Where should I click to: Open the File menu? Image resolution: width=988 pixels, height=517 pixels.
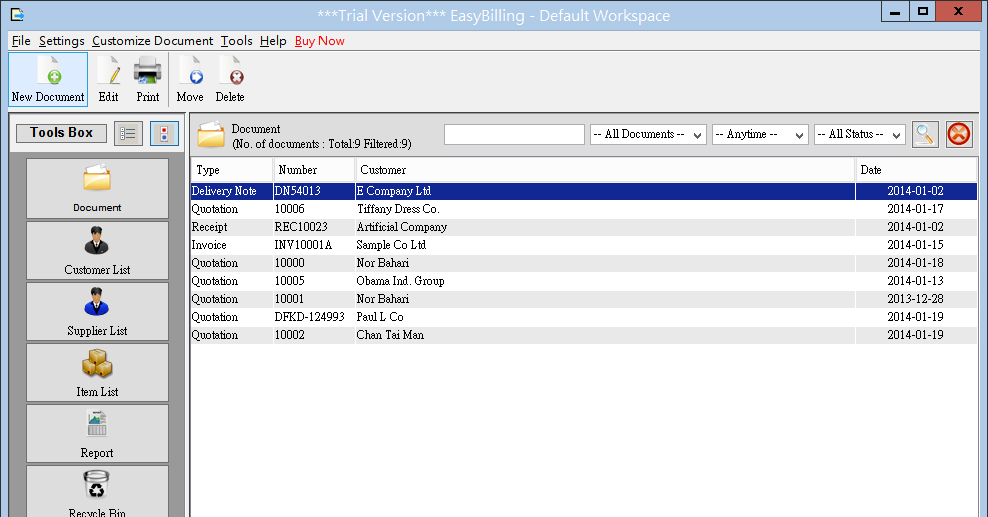(x=21, y=41)
